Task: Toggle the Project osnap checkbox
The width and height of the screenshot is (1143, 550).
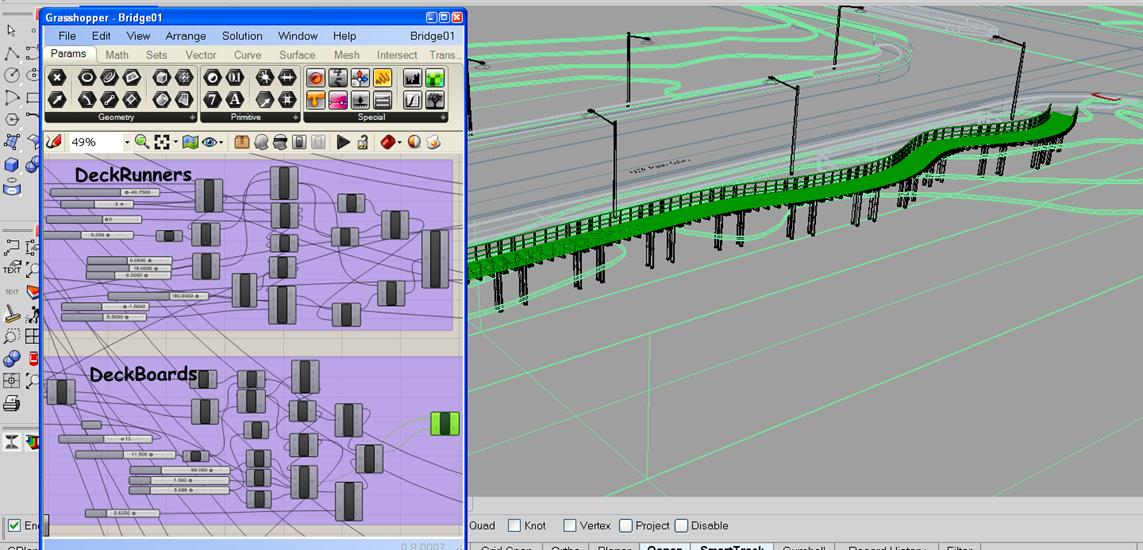Action: (625, 526)
